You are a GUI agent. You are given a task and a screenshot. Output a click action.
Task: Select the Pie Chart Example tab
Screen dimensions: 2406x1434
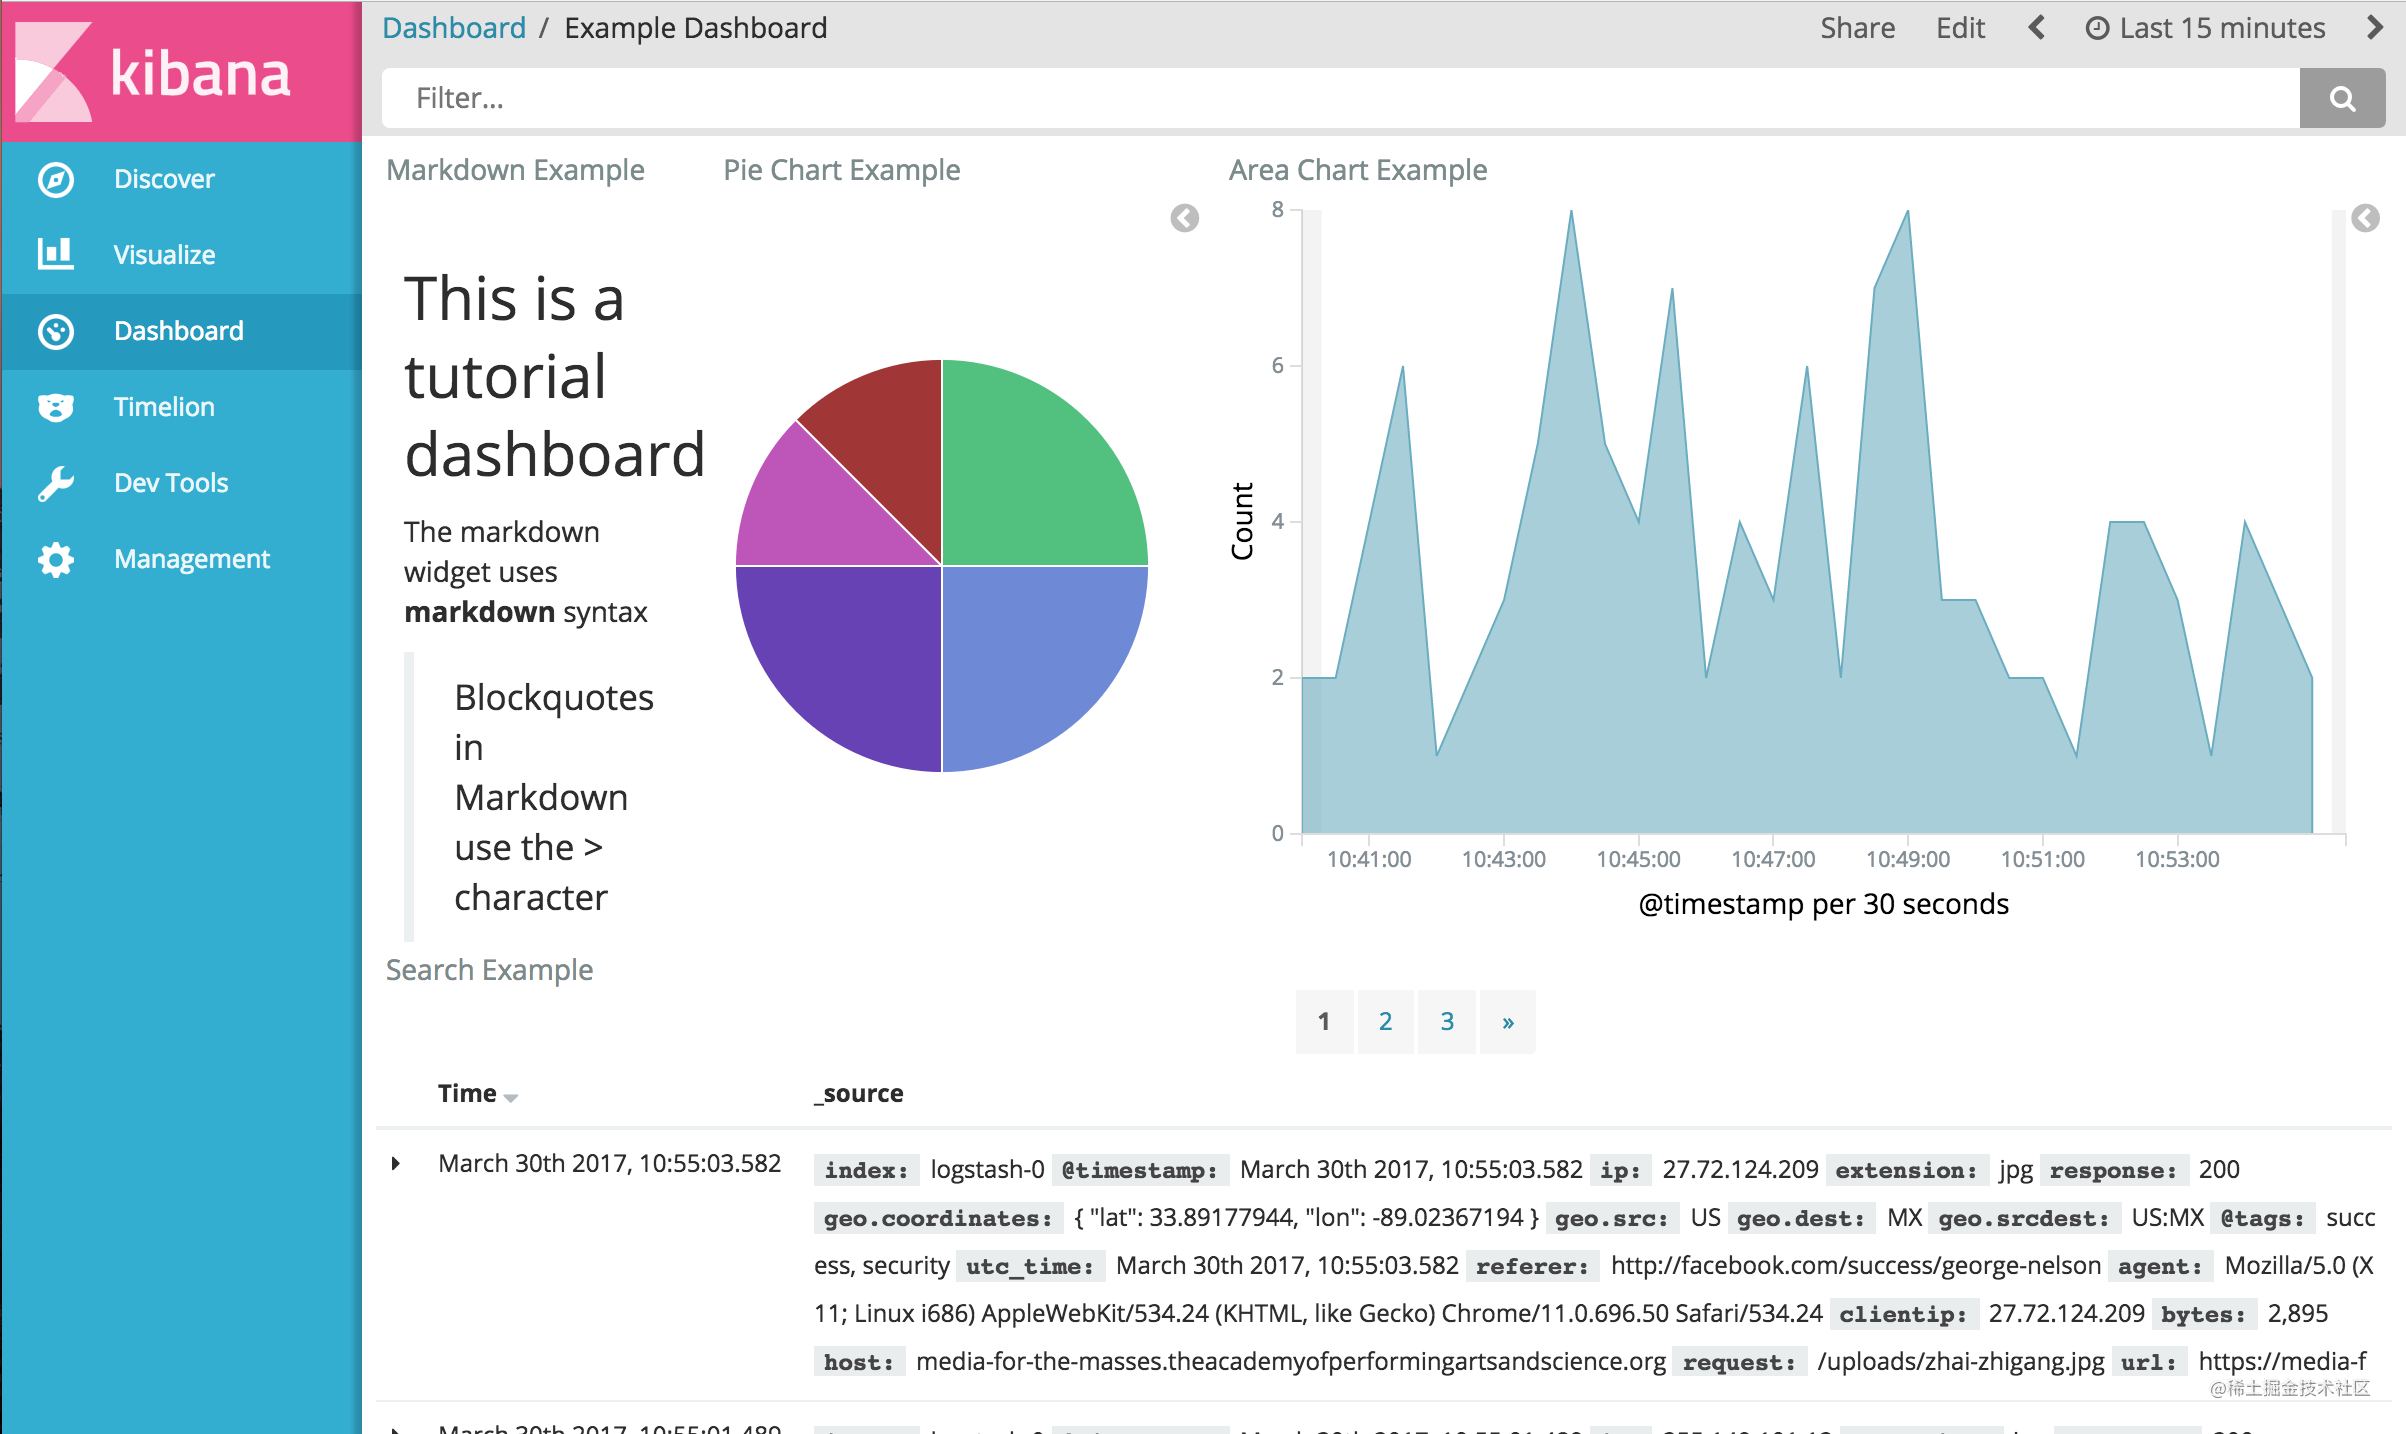click(840, 169)
